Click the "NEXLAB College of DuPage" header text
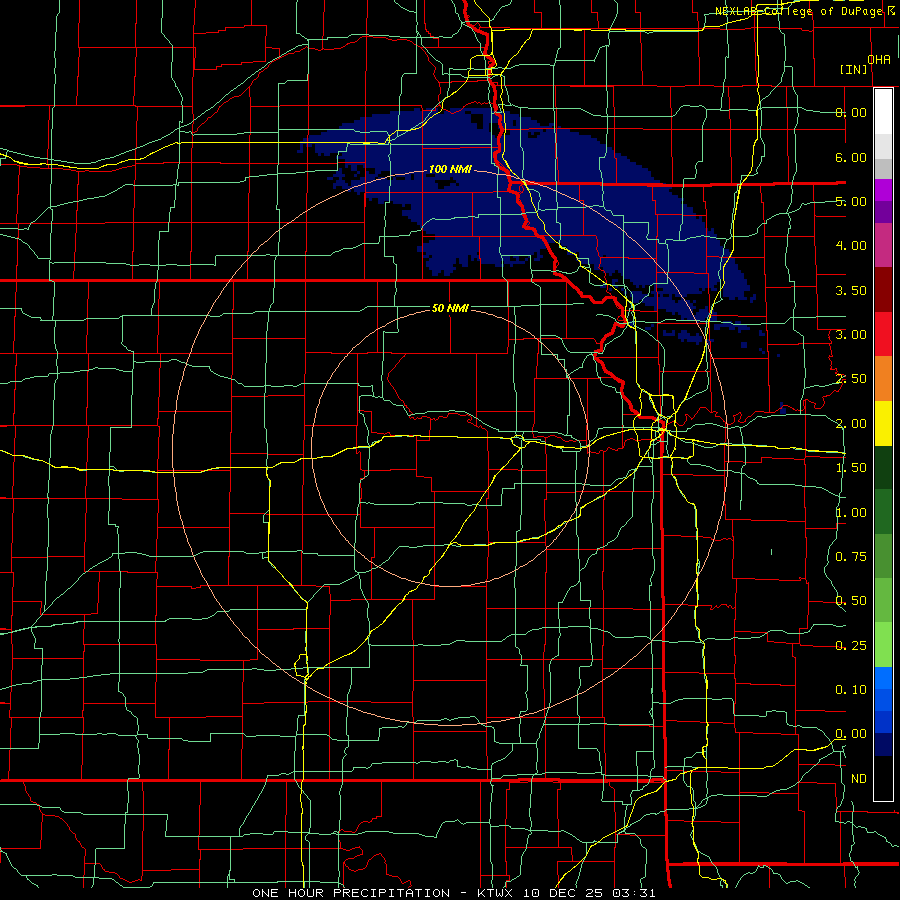900x900 pixels. [x=800, y=11]
